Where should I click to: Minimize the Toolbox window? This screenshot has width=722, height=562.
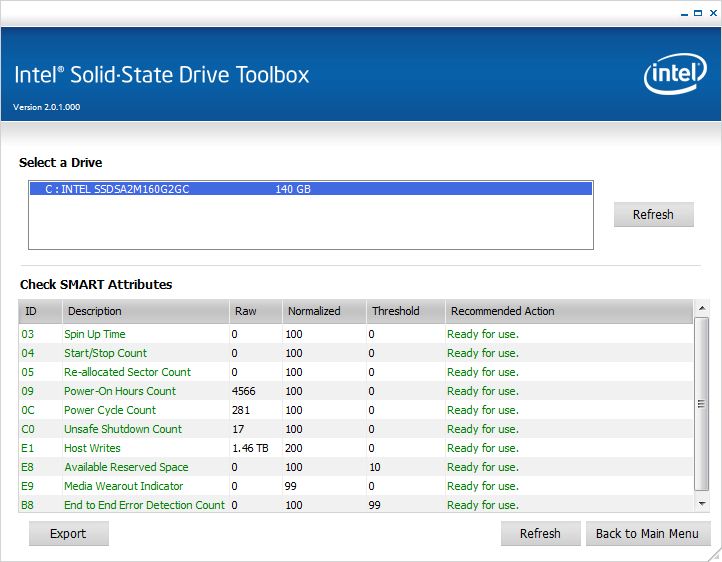click(684, 14)
